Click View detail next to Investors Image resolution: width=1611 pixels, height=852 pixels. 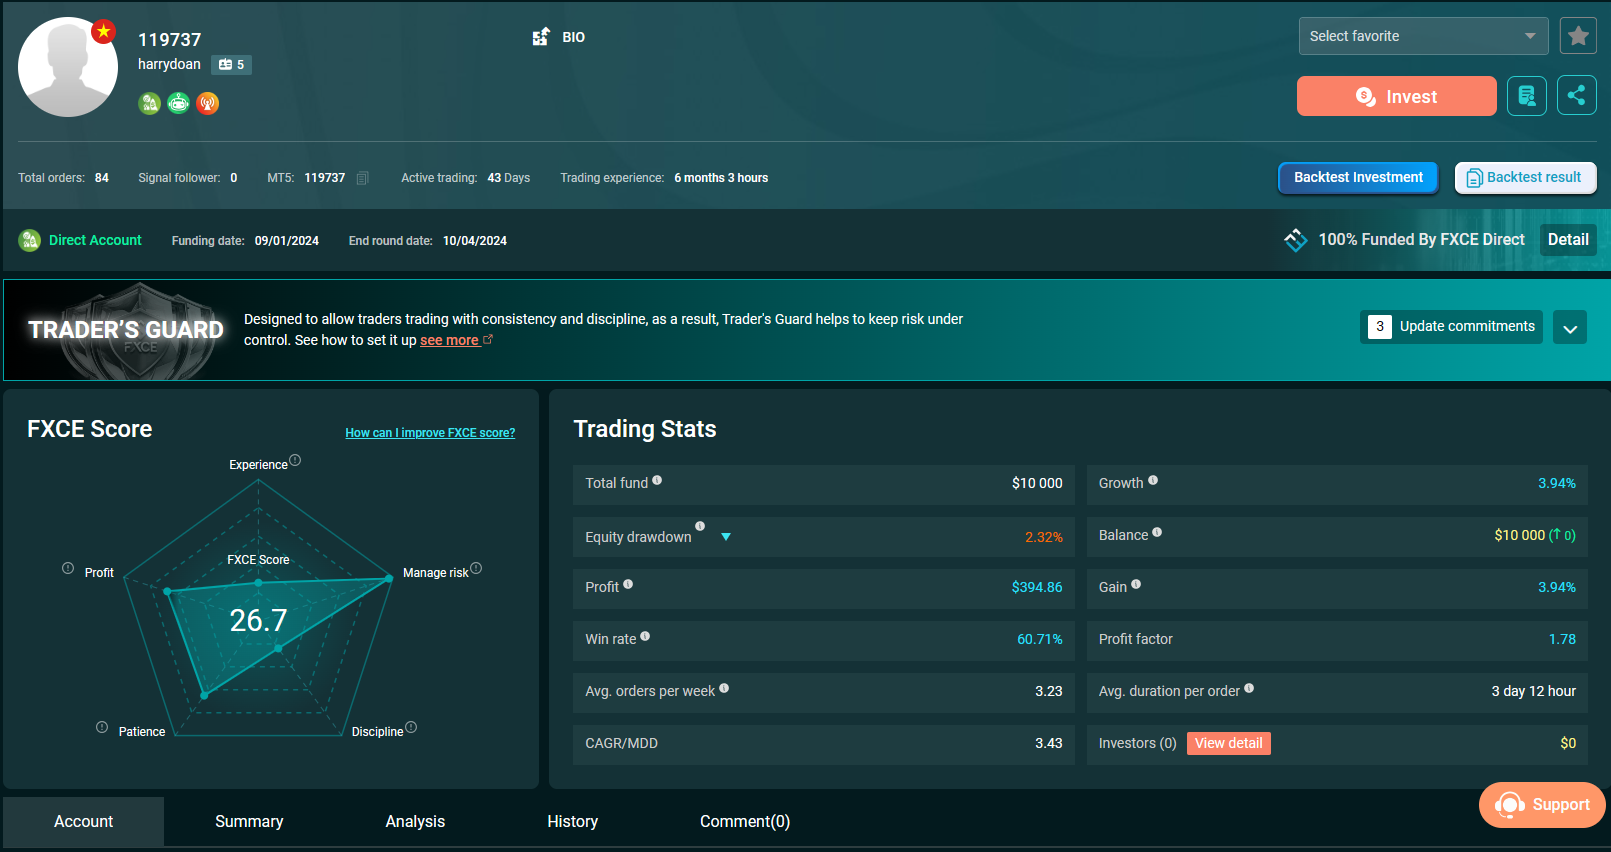click(1229, 743)
